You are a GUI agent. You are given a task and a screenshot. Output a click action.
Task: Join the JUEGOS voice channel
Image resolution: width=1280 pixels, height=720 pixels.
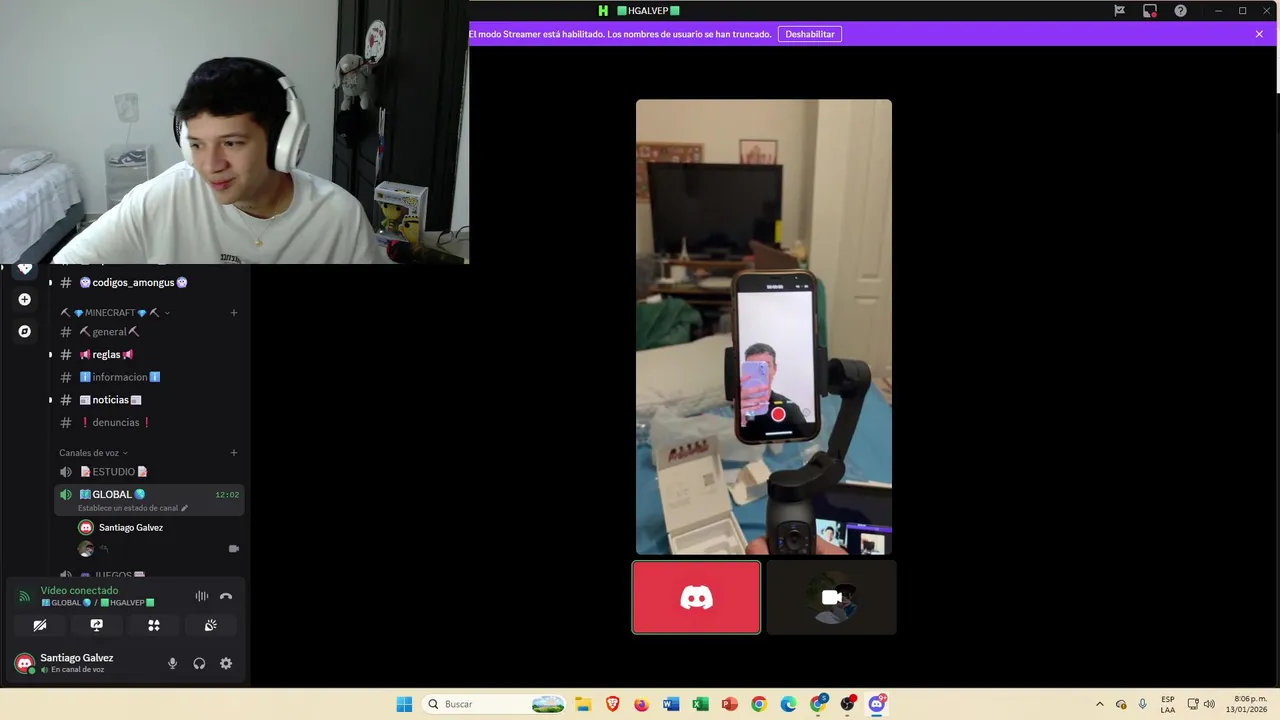tap(114, 576)
